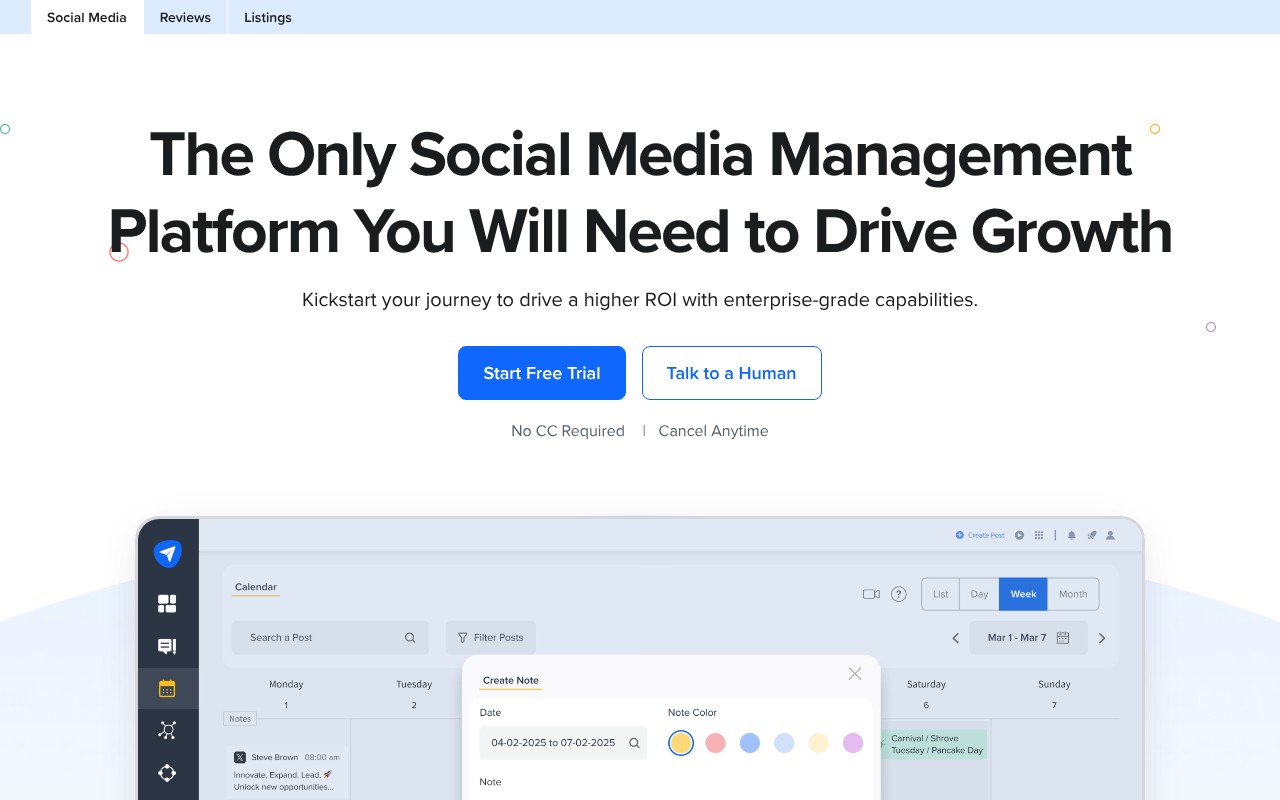This screenshot has width=1280, height=800.
Task: Switch calendar to Month view
Action: click(x=1073, y=594)
